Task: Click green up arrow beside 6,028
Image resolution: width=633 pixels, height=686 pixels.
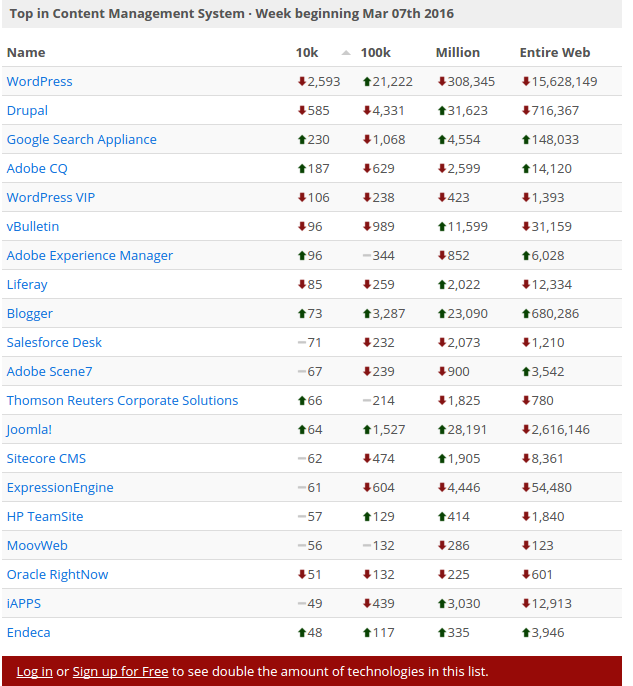Action: click(526, 255)
